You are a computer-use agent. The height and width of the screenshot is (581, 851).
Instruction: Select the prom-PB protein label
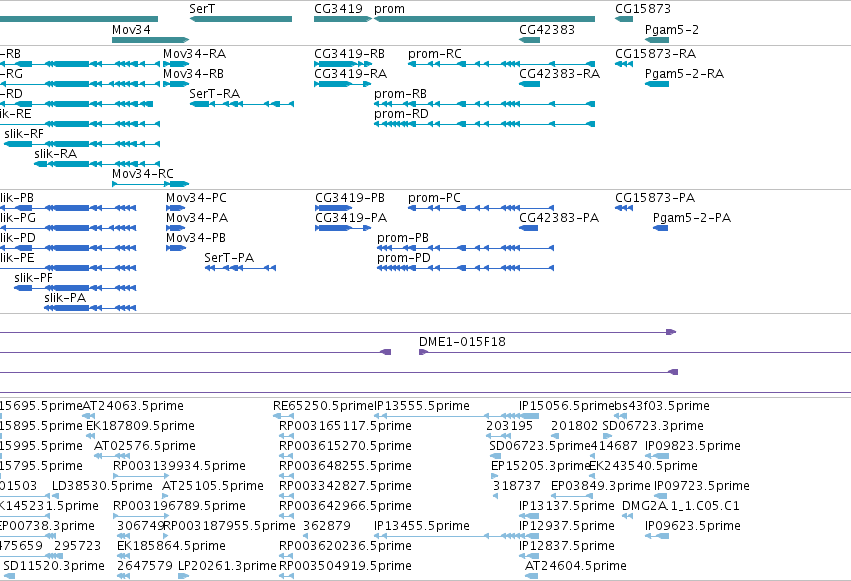click(403, 238)
